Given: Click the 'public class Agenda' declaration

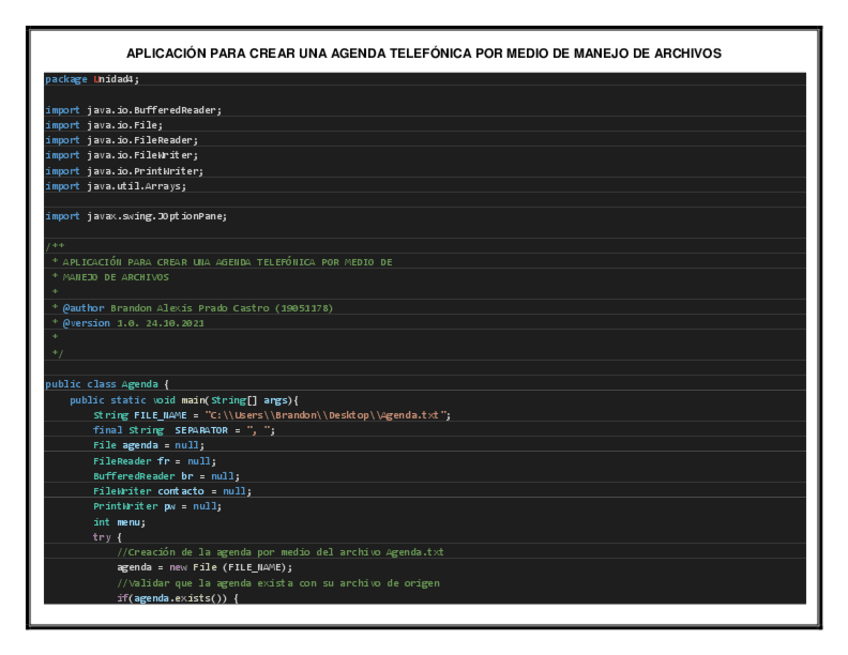Looking at the screenshot, I should pyautogui.click(x=109, y=384).
